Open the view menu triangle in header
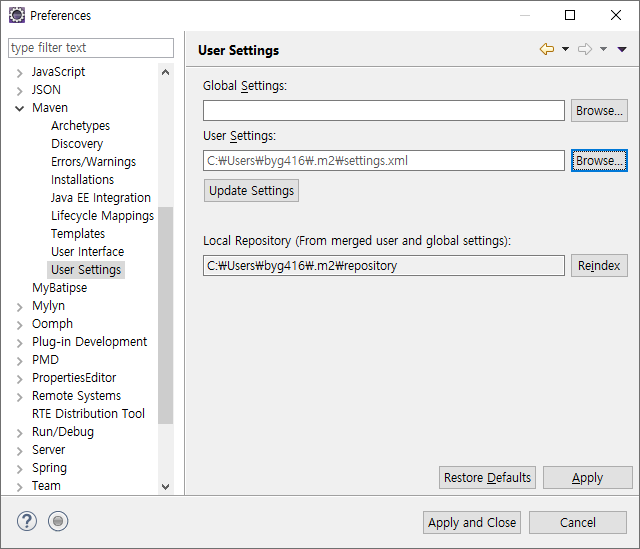Screen dimensions: 640x549 pos(622,49)
